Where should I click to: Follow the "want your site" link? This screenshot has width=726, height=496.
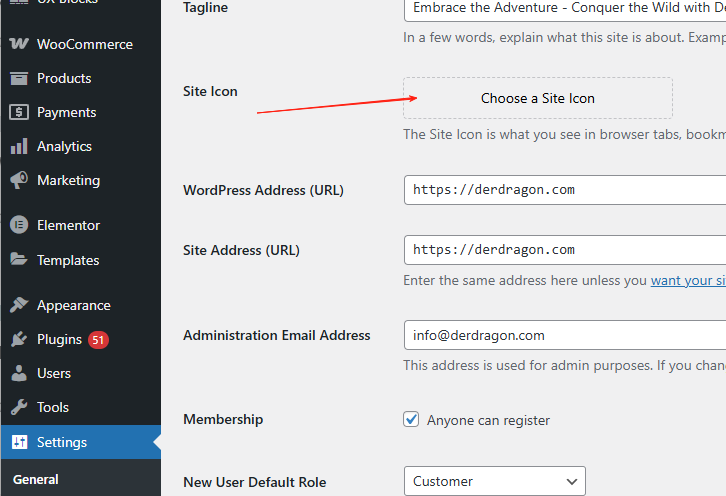[687, 281]
